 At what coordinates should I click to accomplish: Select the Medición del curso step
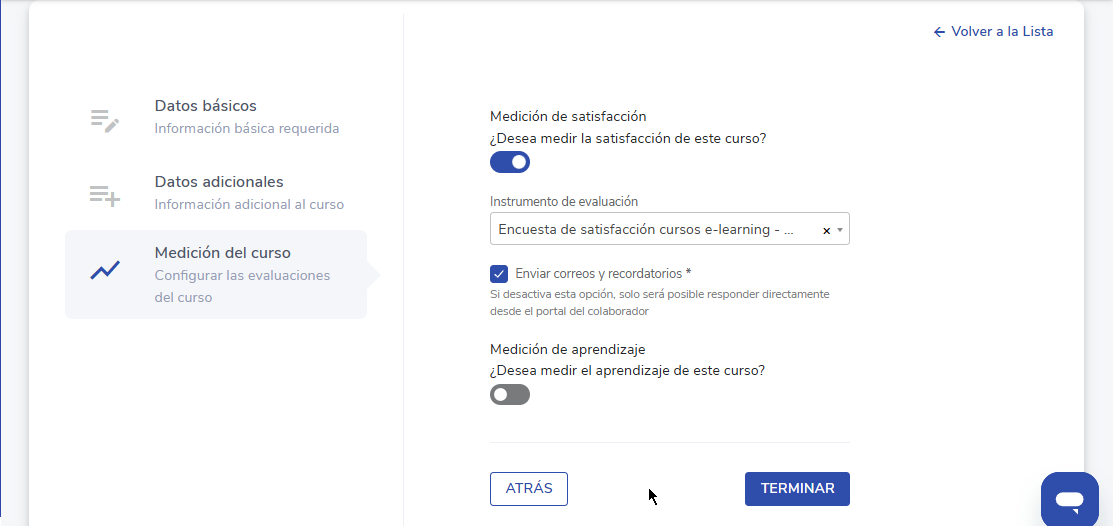pyautogui.click(x=222, y=253)
